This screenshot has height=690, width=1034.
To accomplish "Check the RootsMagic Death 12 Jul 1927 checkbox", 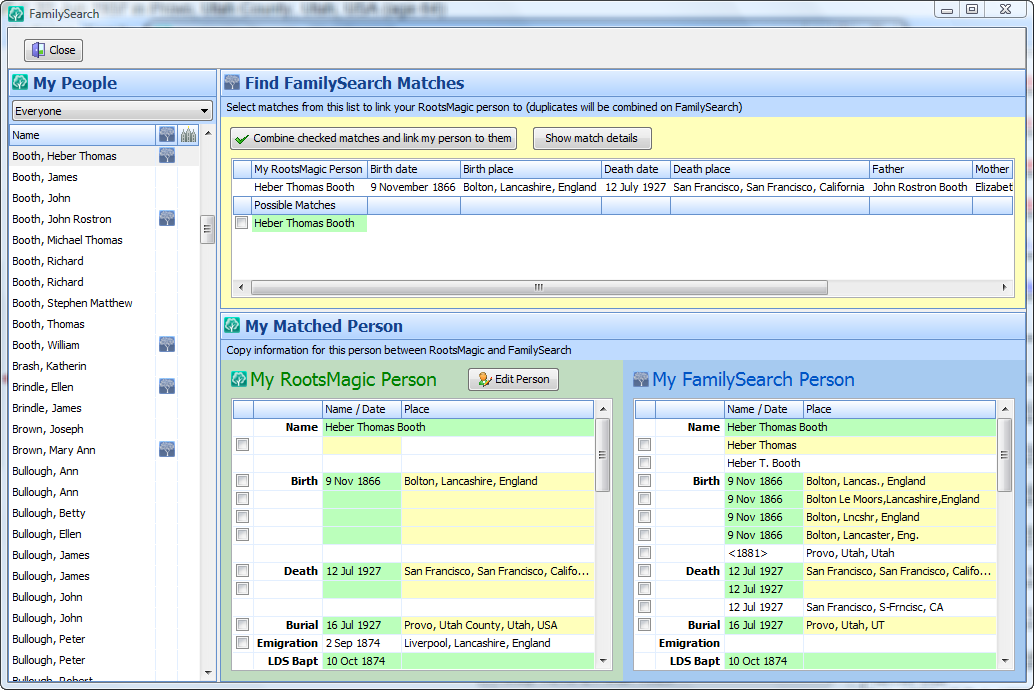I will [x=243, y=571].
